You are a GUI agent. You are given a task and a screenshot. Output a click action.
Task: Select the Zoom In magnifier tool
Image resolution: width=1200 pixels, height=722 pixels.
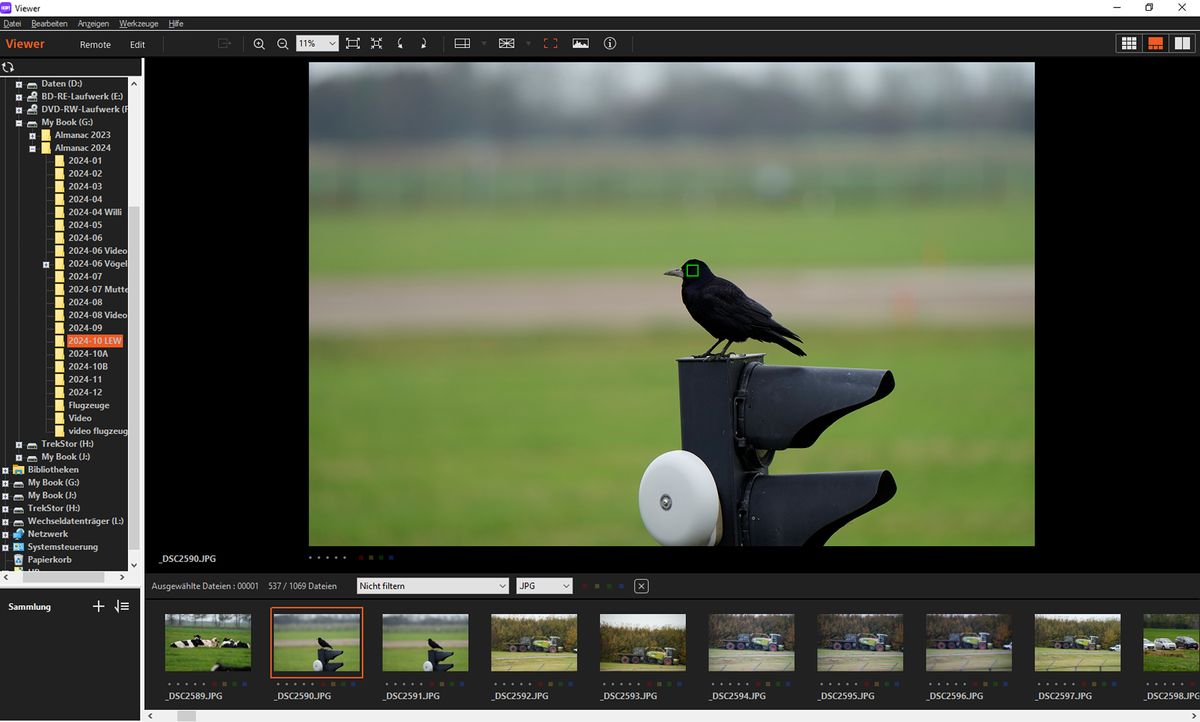(x=260, y=44)
